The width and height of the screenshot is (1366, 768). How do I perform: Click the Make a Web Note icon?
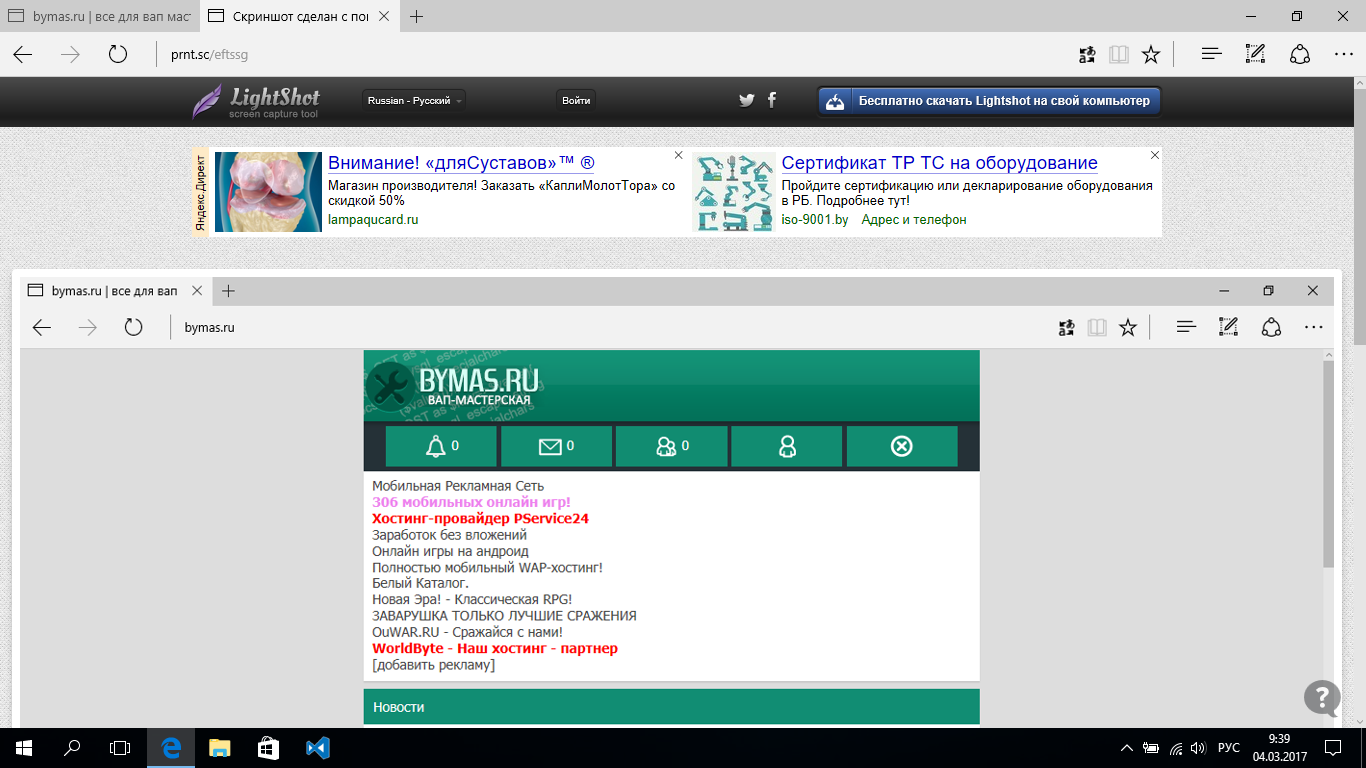click(x=1256, y=55)
